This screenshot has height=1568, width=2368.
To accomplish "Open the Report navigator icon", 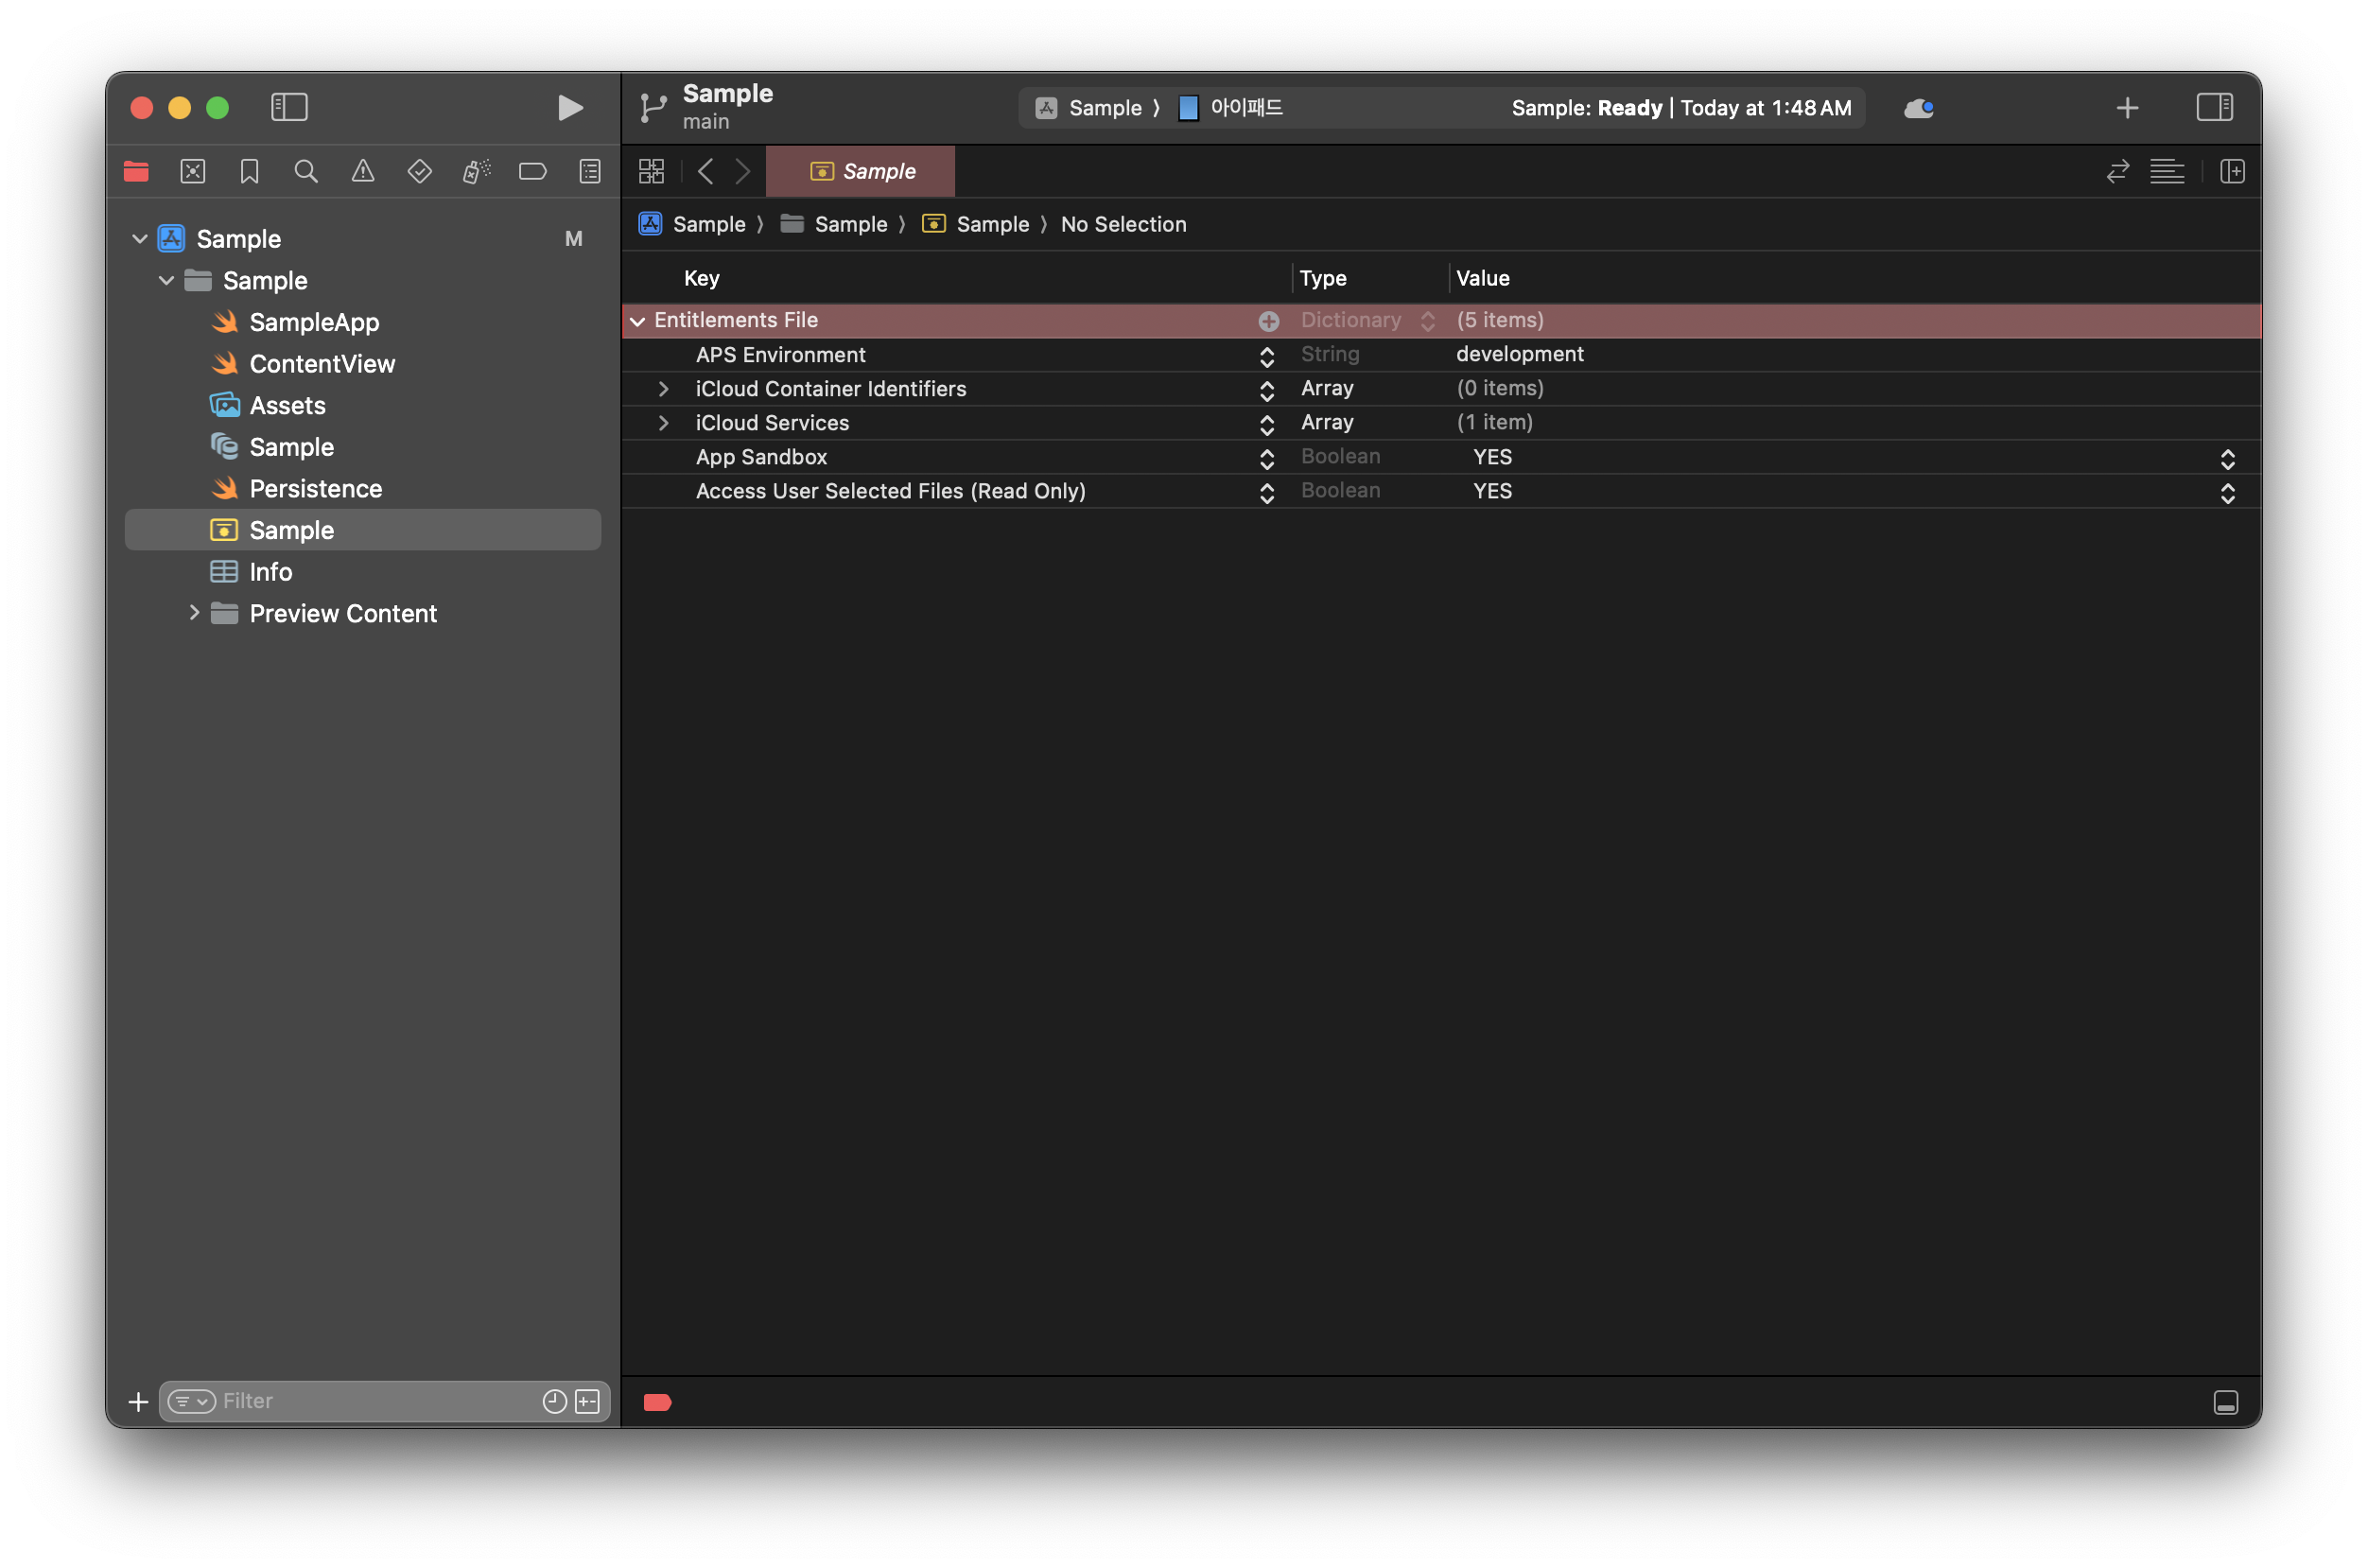I will coord(590,172).
